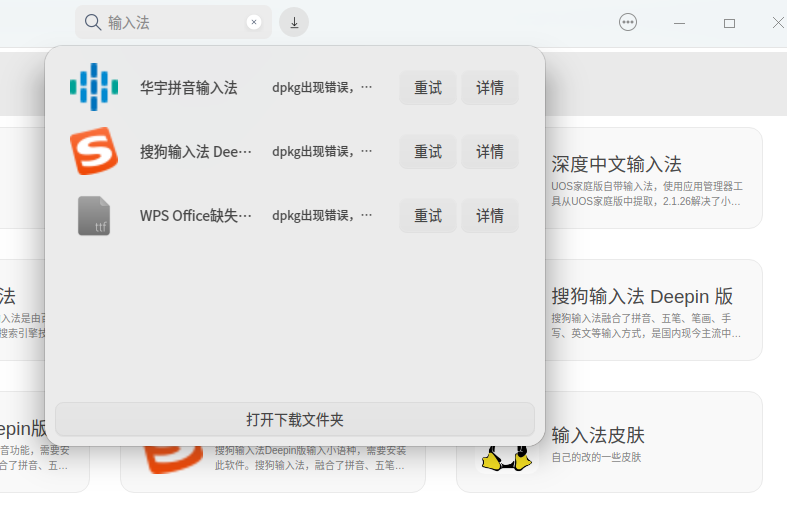
Task: Open the 输入法皮肤 app card
Action: (x=609, y=442)
